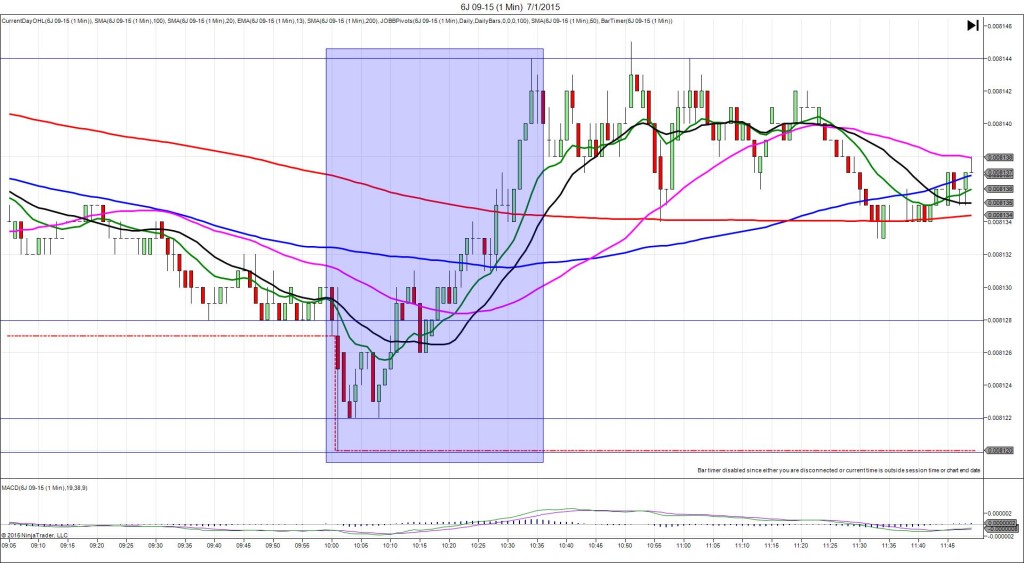Click the 10:00 time axis label
The height and width of the screenshot is (563, 1024).
tap(332, 545)
